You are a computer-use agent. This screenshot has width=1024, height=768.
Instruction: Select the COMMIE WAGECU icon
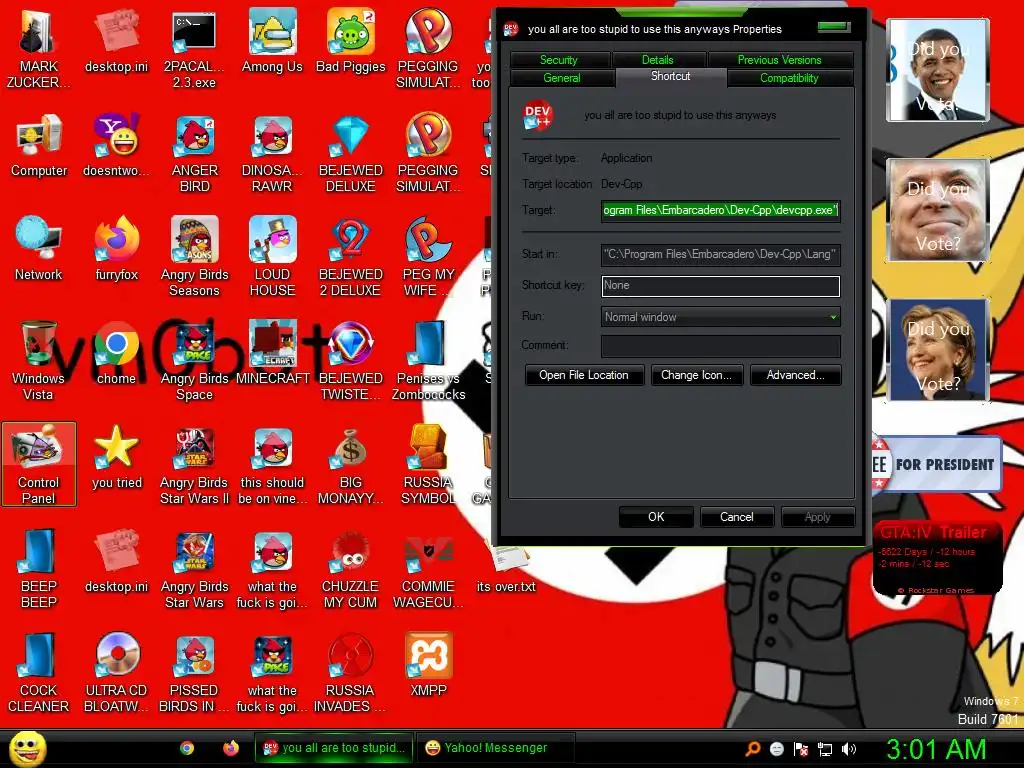(x=428, y=569)
